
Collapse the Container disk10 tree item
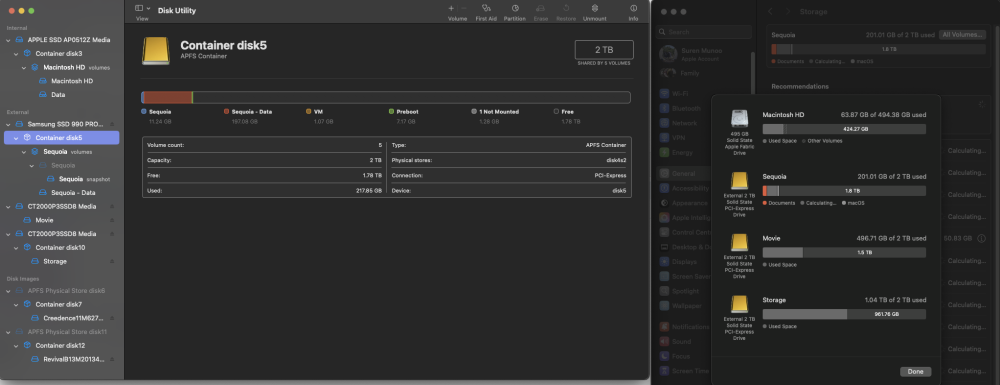pyautogui.click(x=17, y=247)
